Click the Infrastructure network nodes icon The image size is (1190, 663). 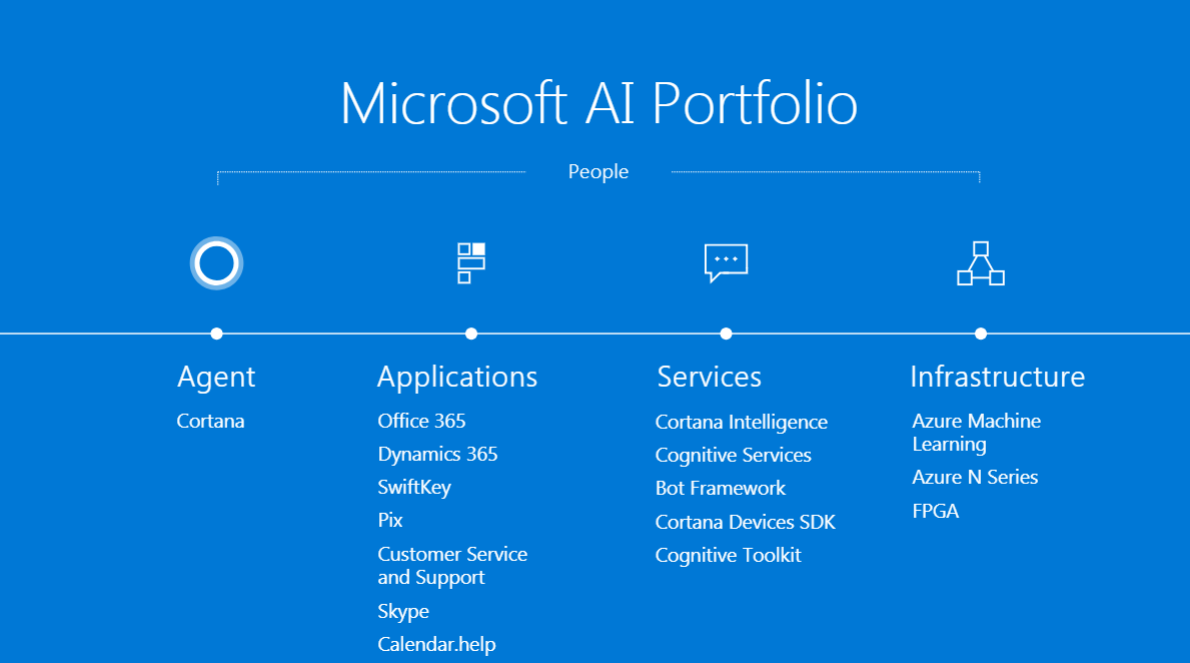[980, 263]
